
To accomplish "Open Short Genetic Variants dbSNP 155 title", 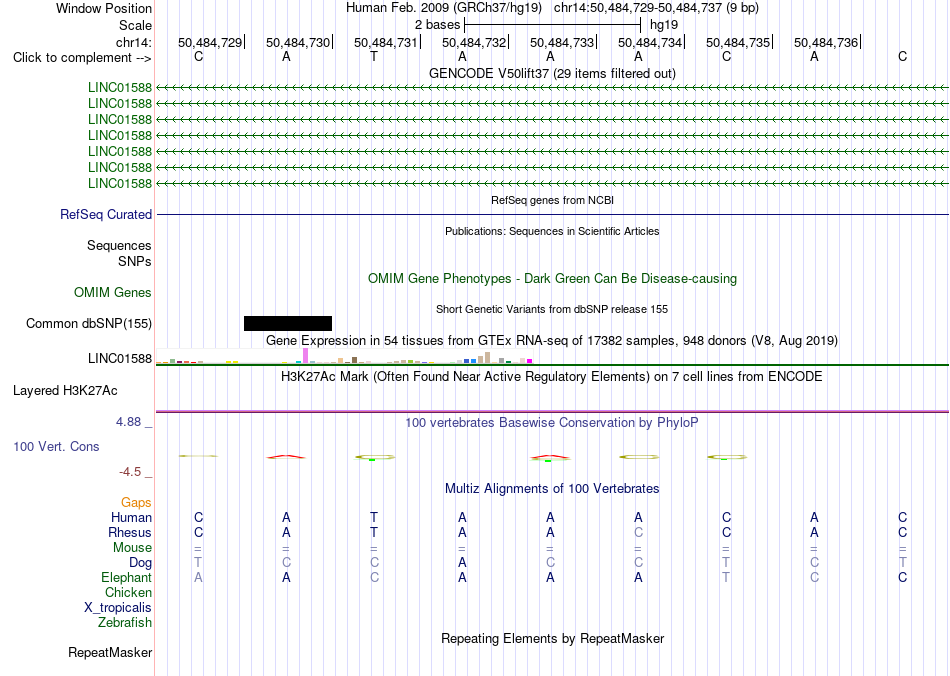I will click(x=552, y=309).
